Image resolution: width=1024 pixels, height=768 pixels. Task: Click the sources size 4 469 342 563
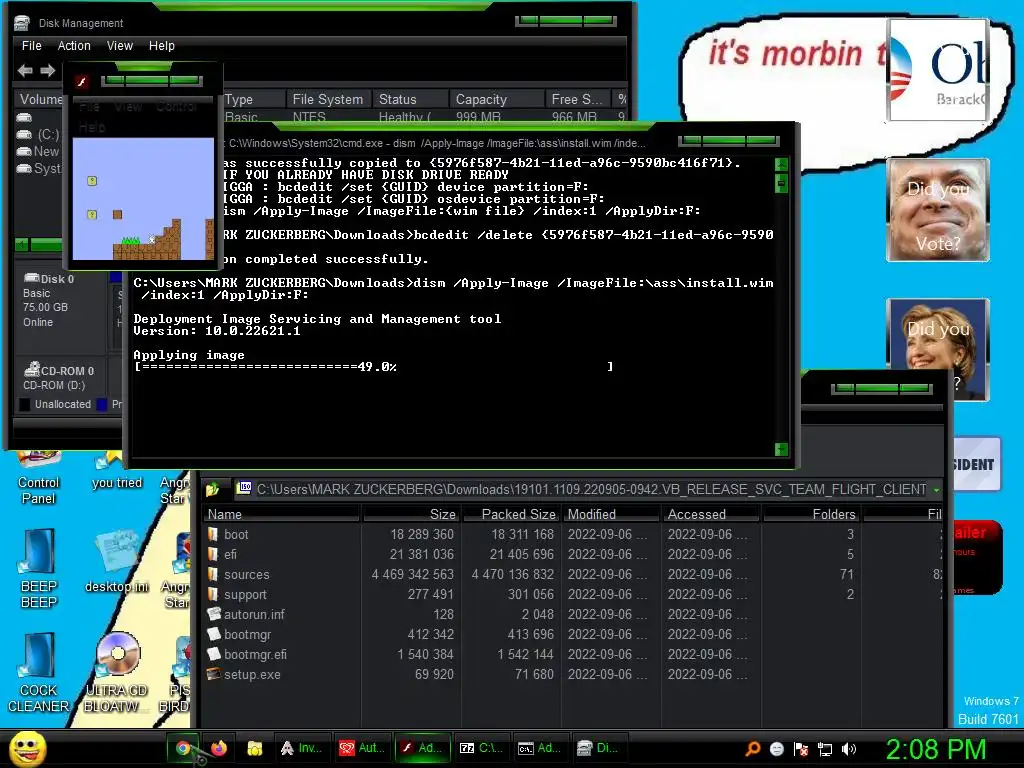coord(413,575)
